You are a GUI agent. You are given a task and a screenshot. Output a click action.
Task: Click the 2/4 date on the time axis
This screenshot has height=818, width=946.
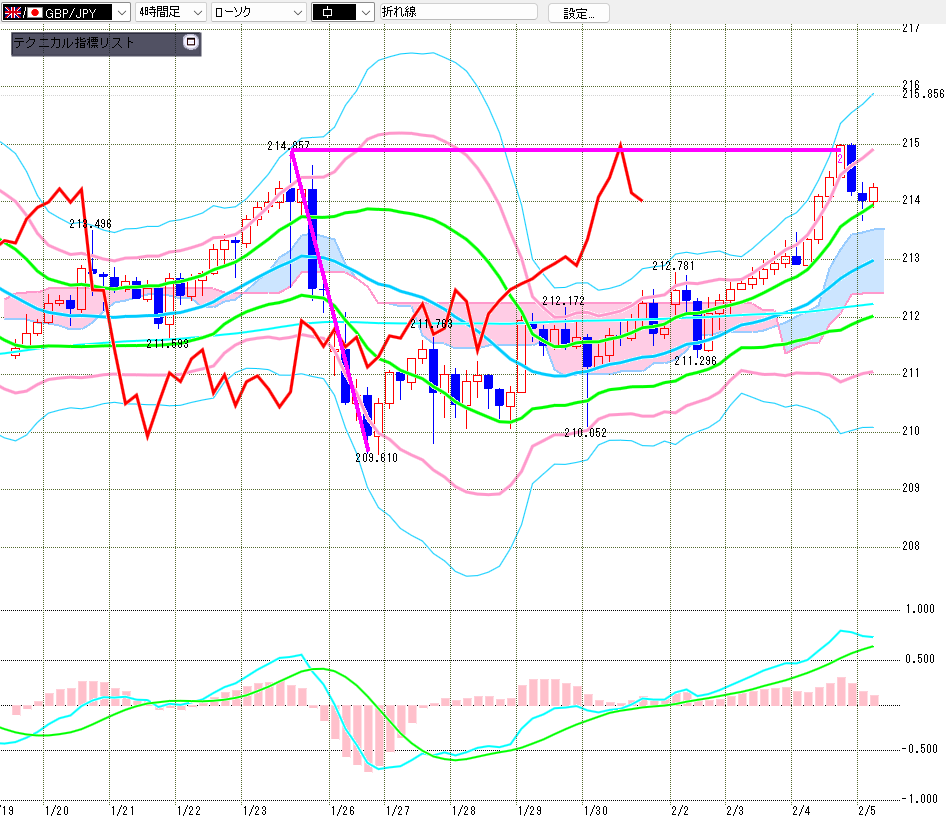tap(800, 810)
